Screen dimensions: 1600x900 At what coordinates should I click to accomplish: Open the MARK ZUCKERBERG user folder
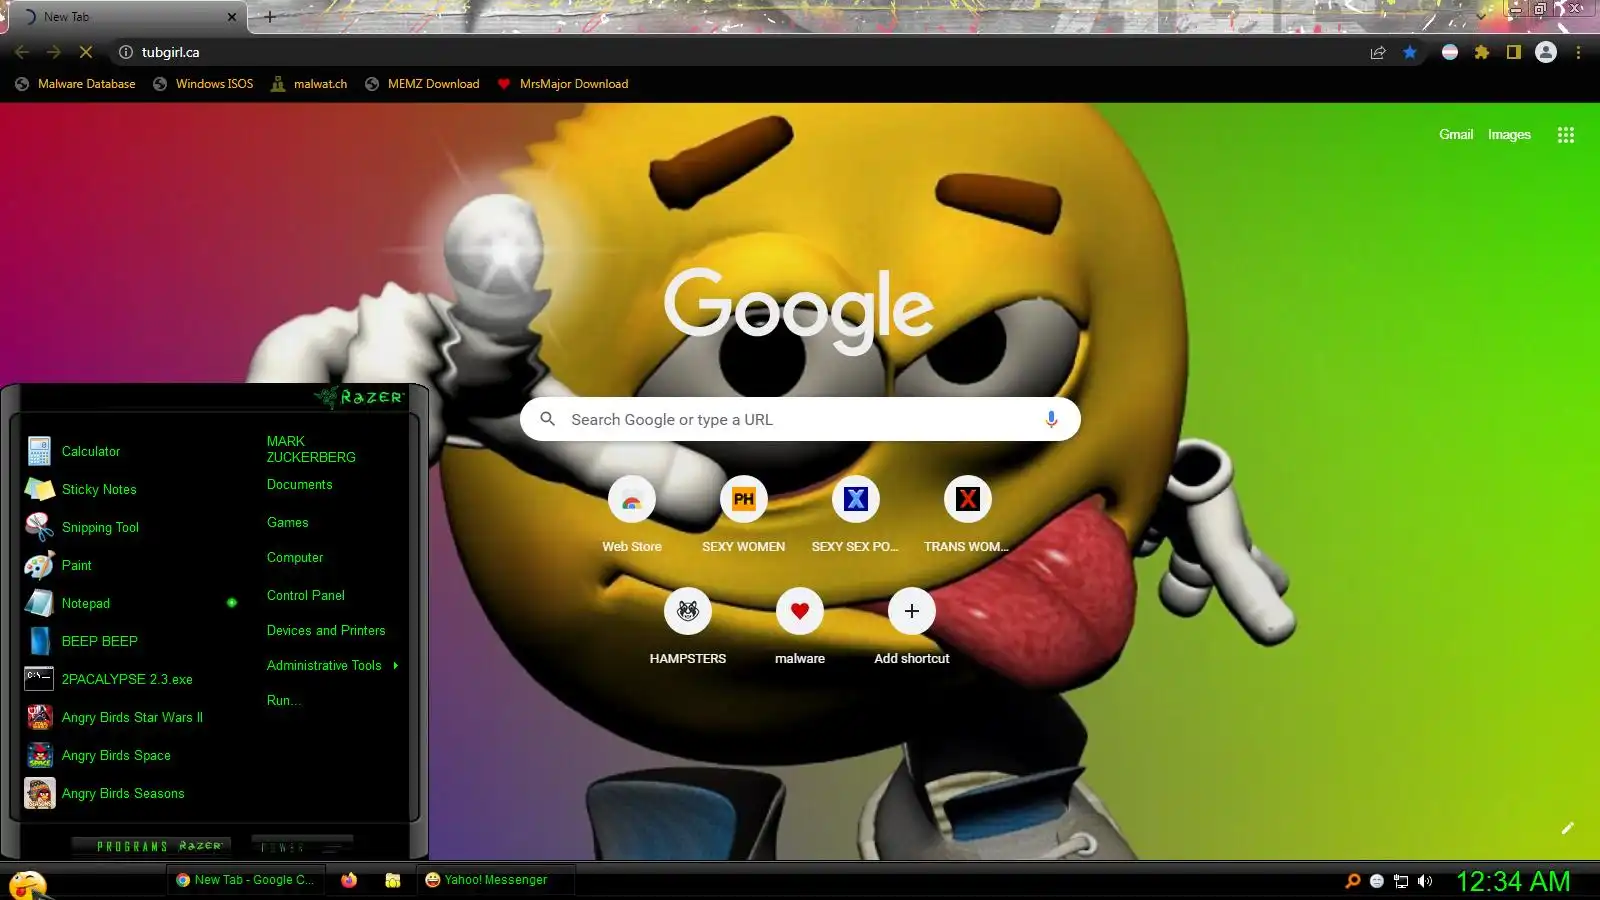(x=311, y=449)
